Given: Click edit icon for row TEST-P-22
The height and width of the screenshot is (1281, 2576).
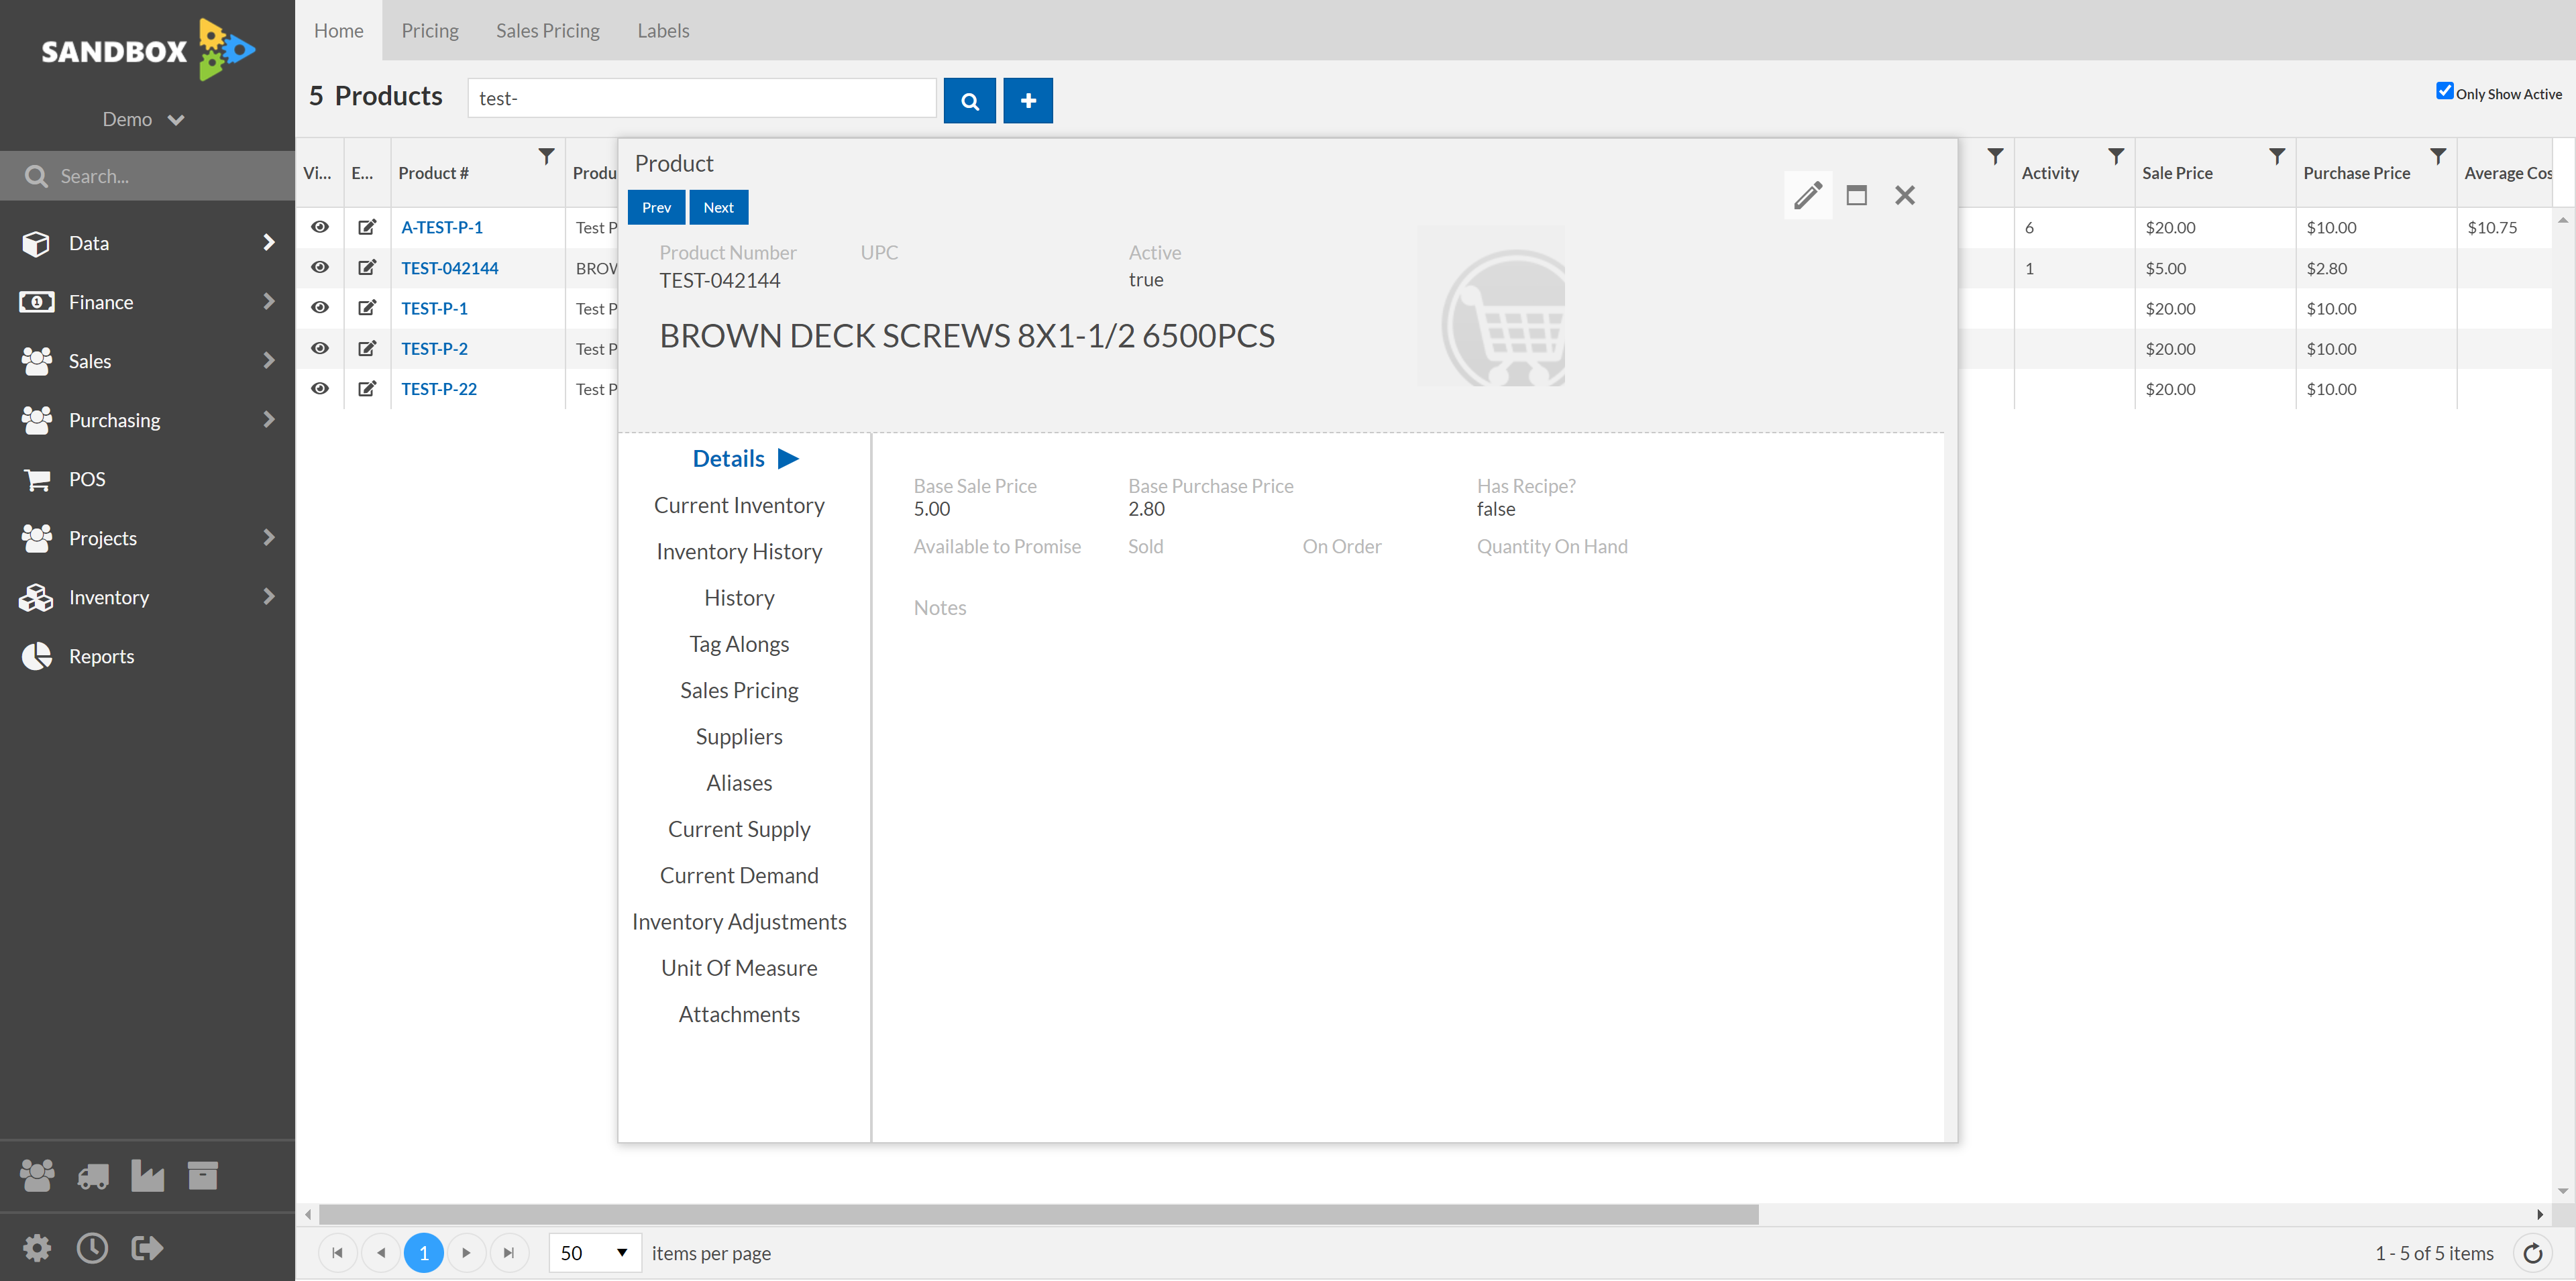Looking at the screenshot, I should (x=367, y=388).
